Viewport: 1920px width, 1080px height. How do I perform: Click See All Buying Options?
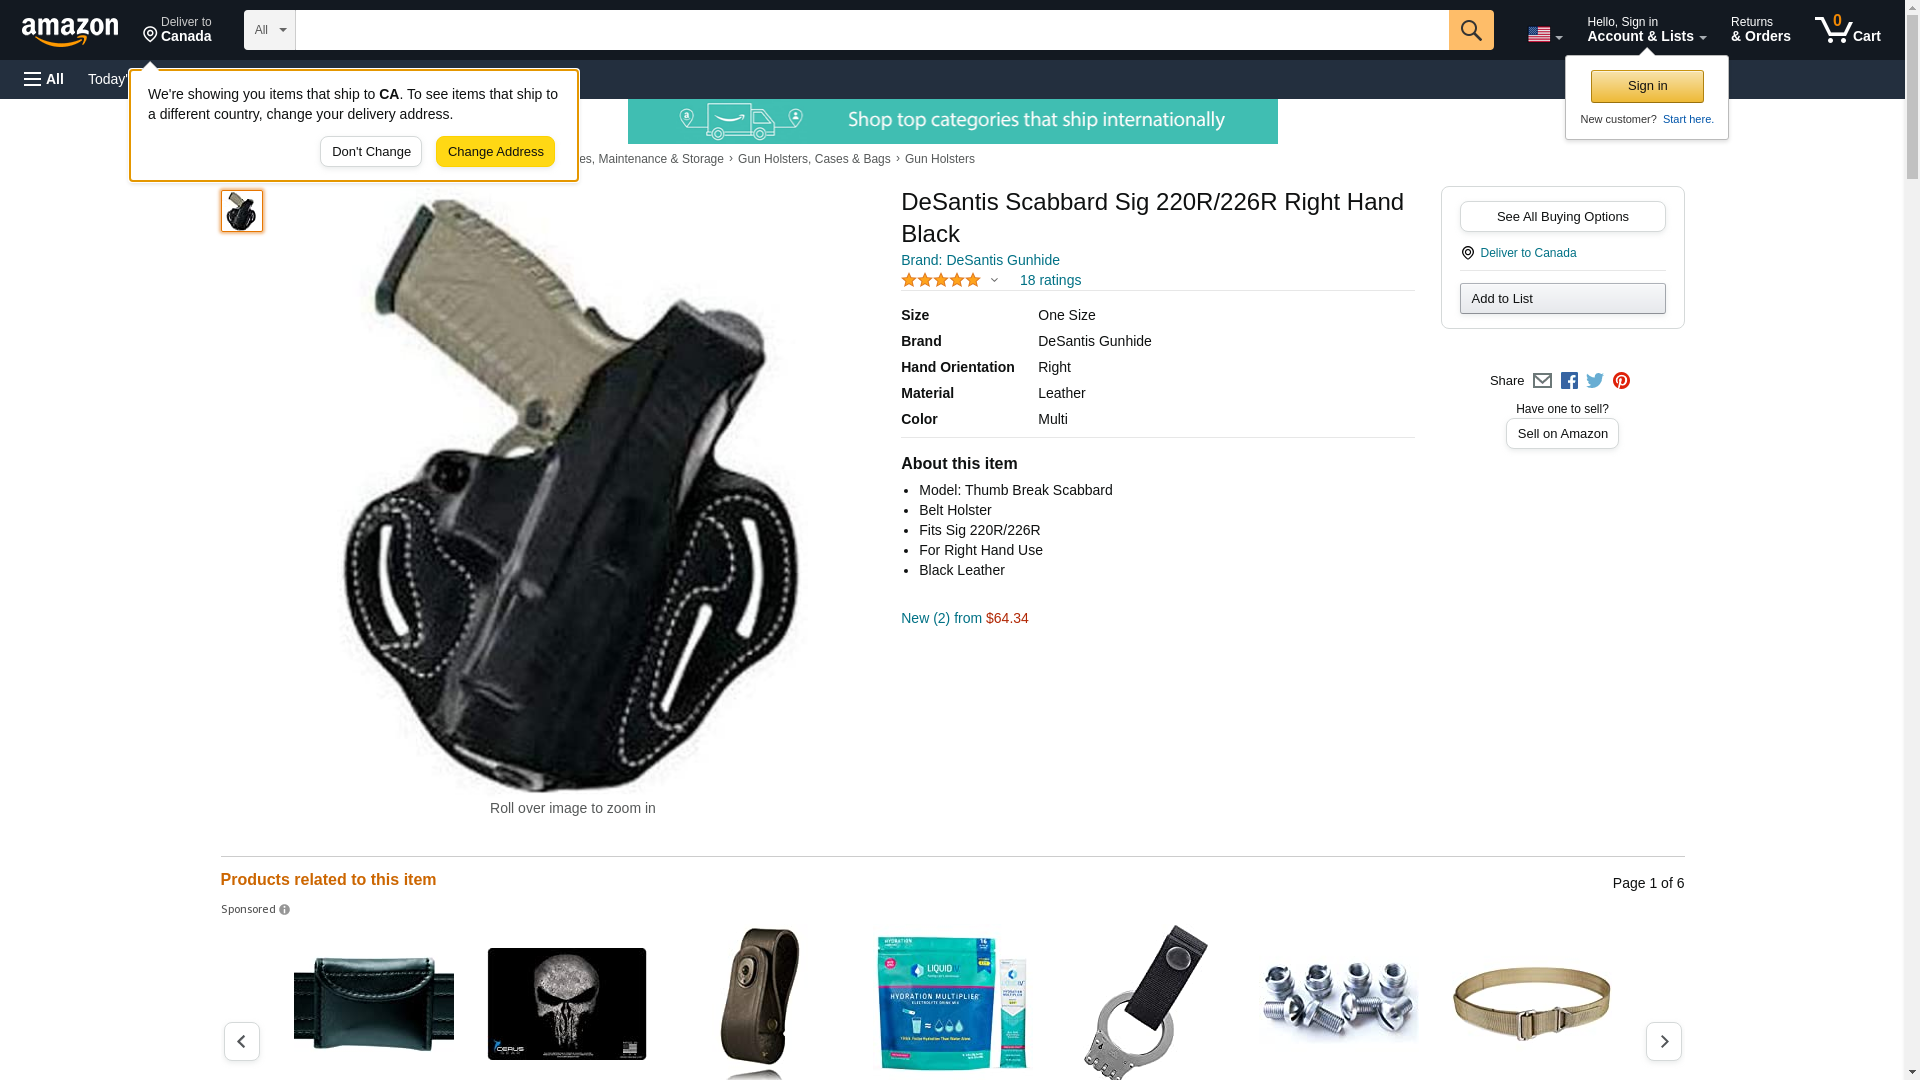click(x=1562, y=217)
